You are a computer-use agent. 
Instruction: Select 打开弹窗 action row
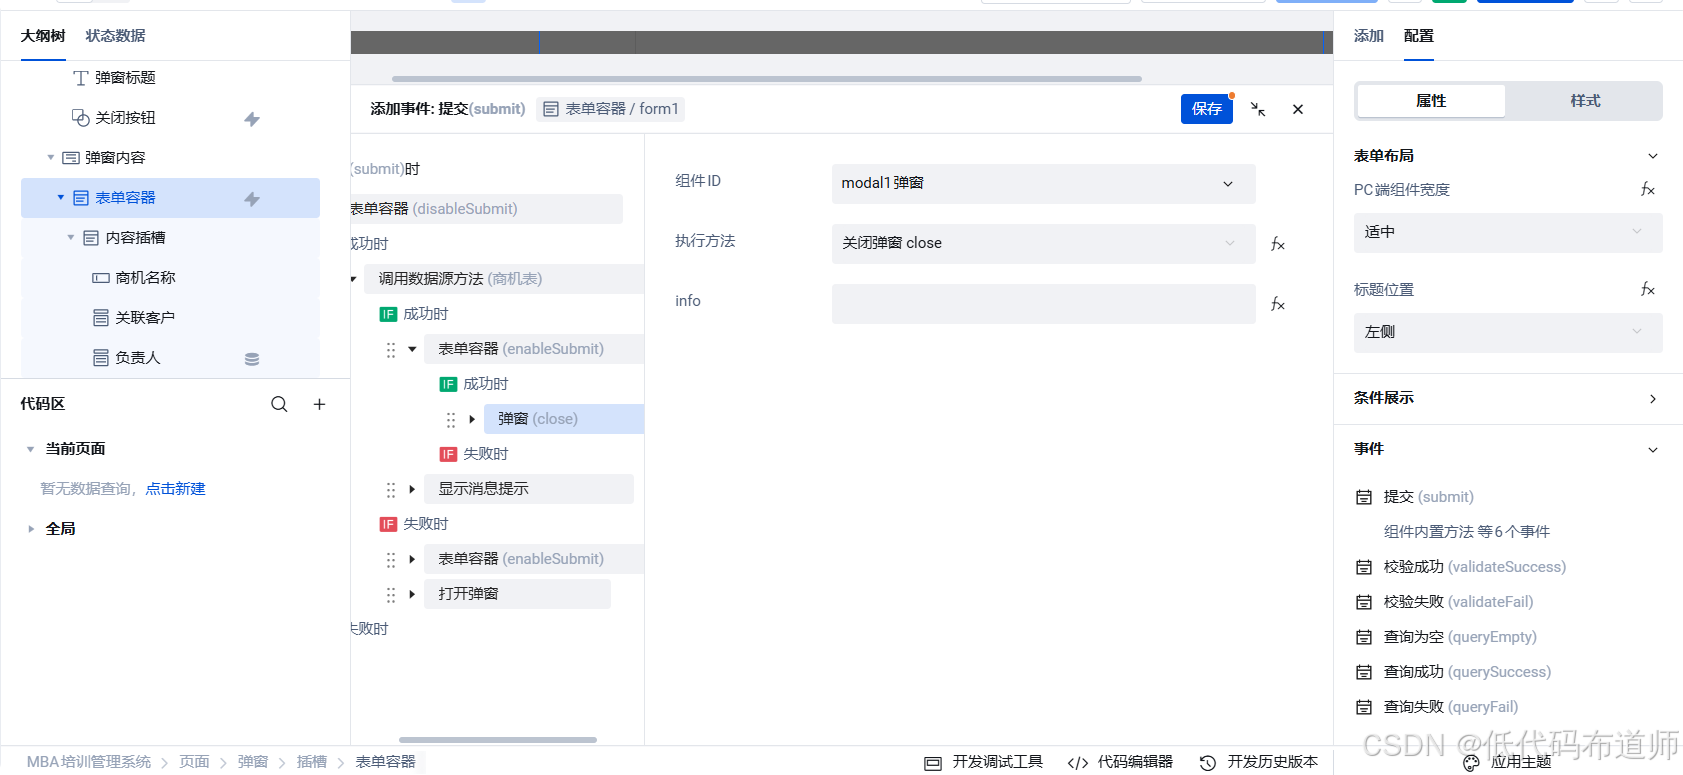coord(517,595)
